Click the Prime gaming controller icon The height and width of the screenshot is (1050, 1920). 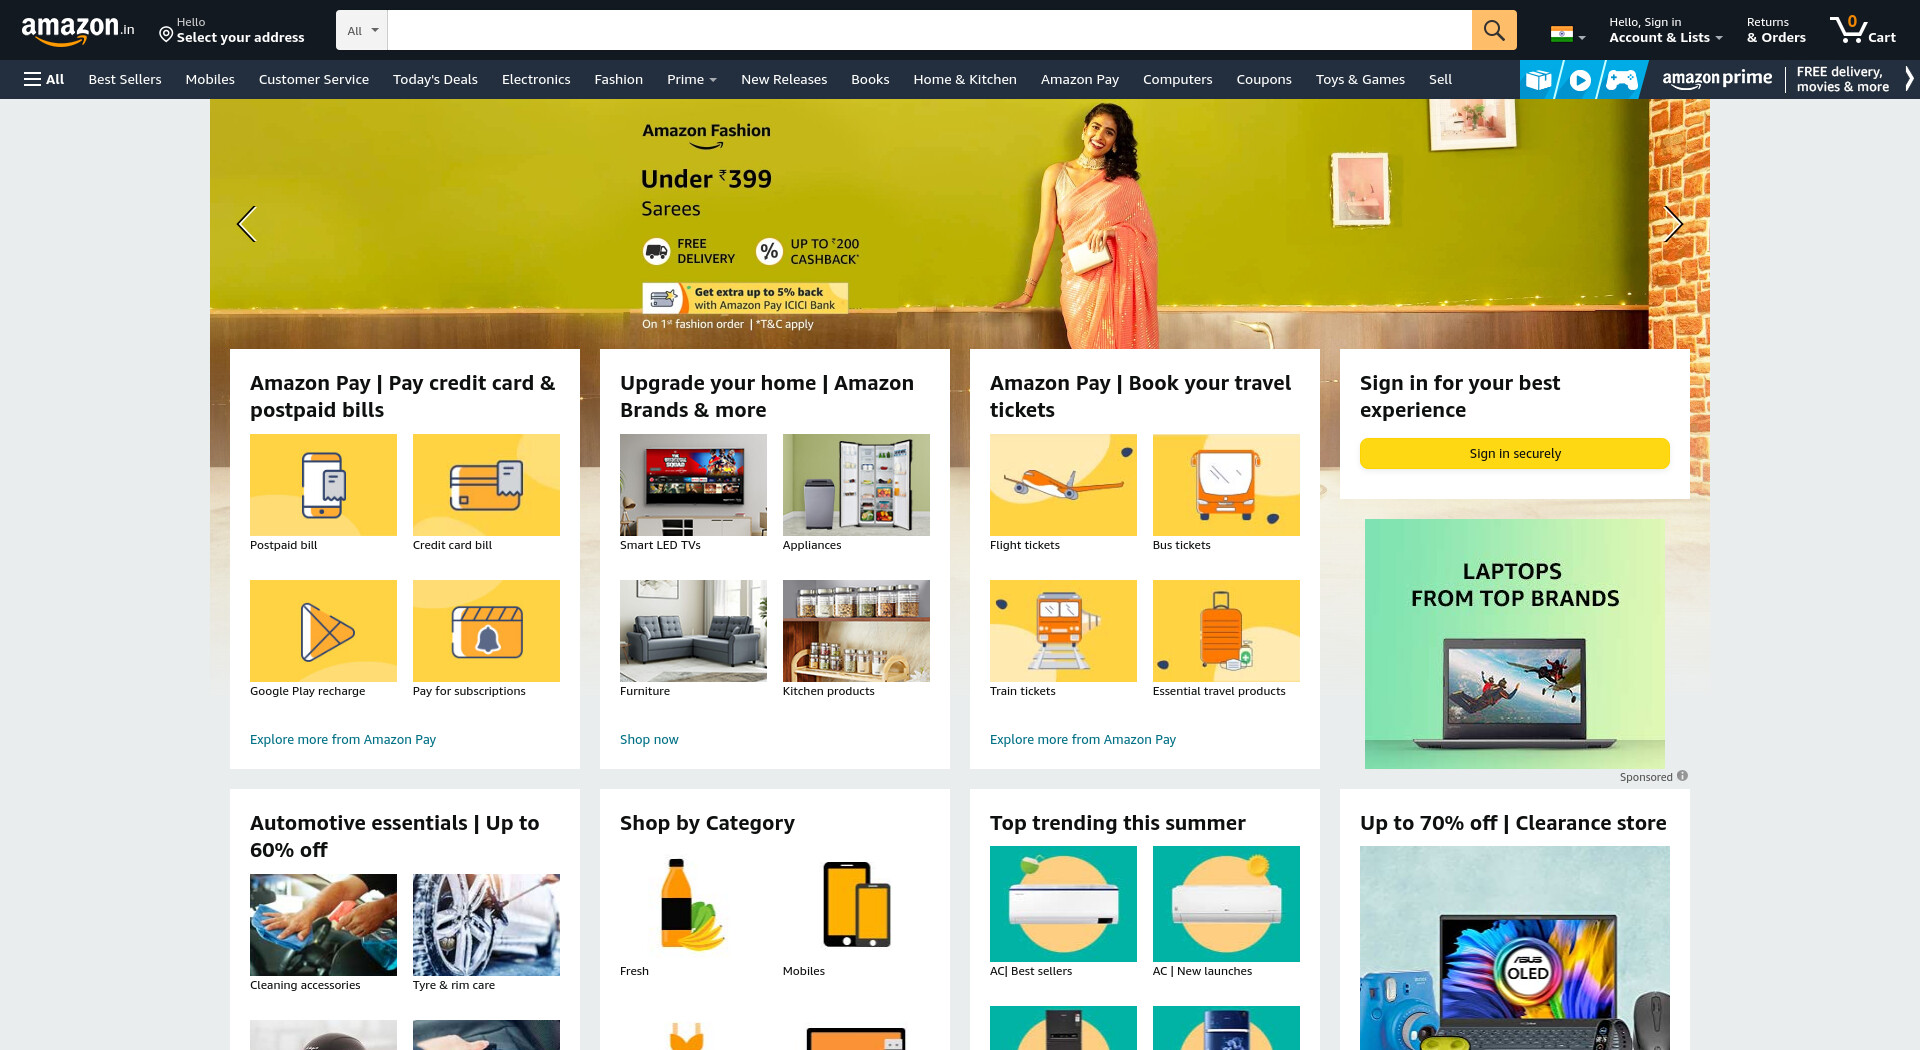(x=1622, y=80)
